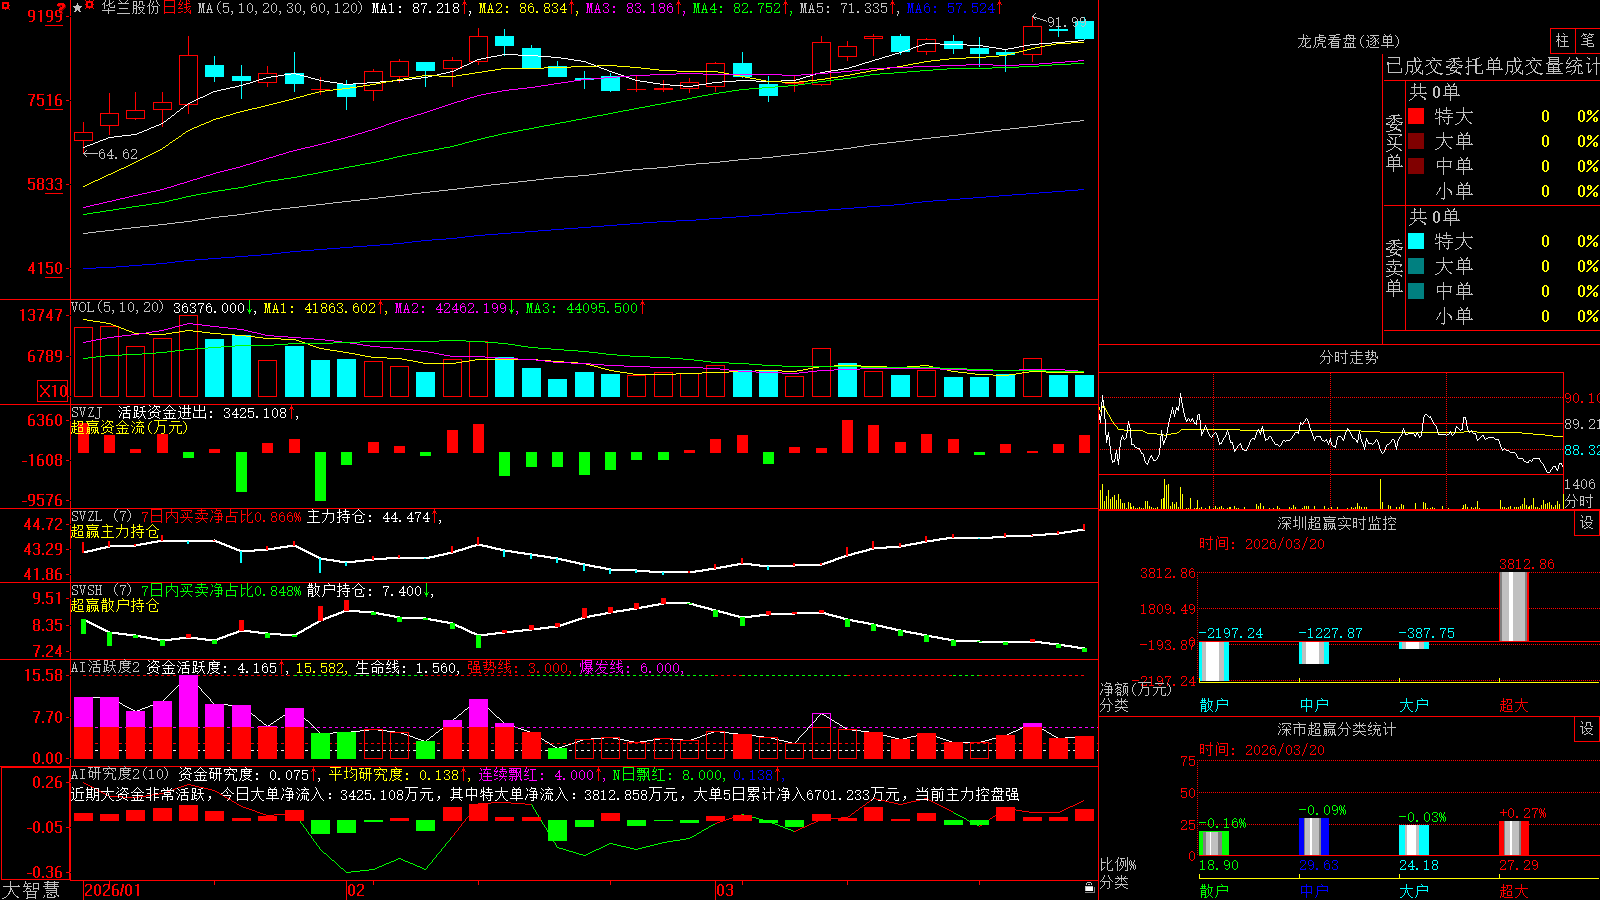
Task: Click the 分时走势 panel title
Action: click(1348, 357)
